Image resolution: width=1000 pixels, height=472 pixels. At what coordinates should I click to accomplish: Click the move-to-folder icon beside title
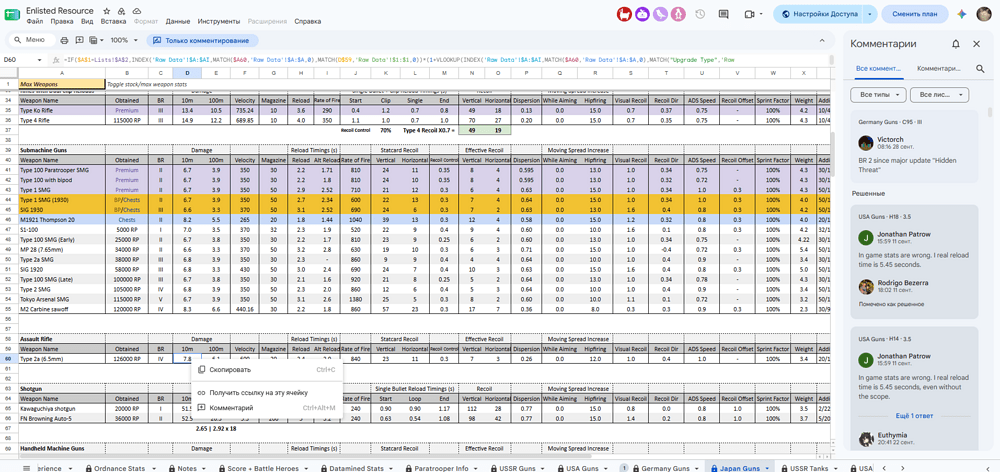pyautogui.click(x=122, y=11)
